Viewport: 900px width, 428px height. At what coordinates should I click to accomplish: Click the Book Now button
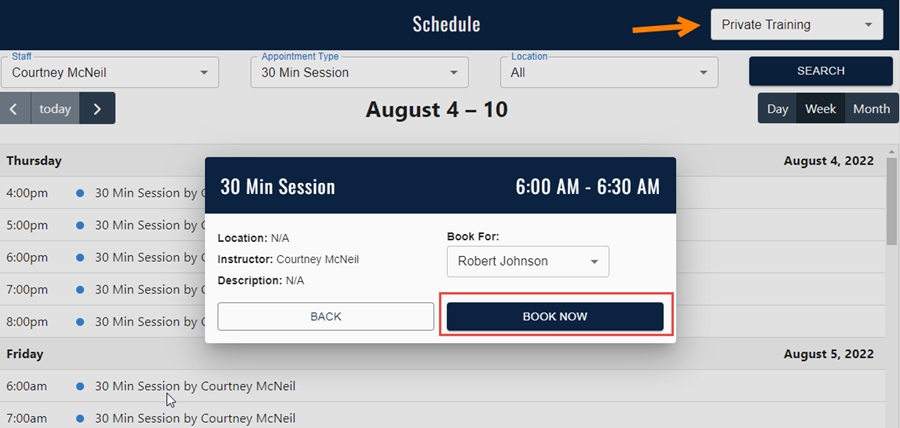(555, 316)
